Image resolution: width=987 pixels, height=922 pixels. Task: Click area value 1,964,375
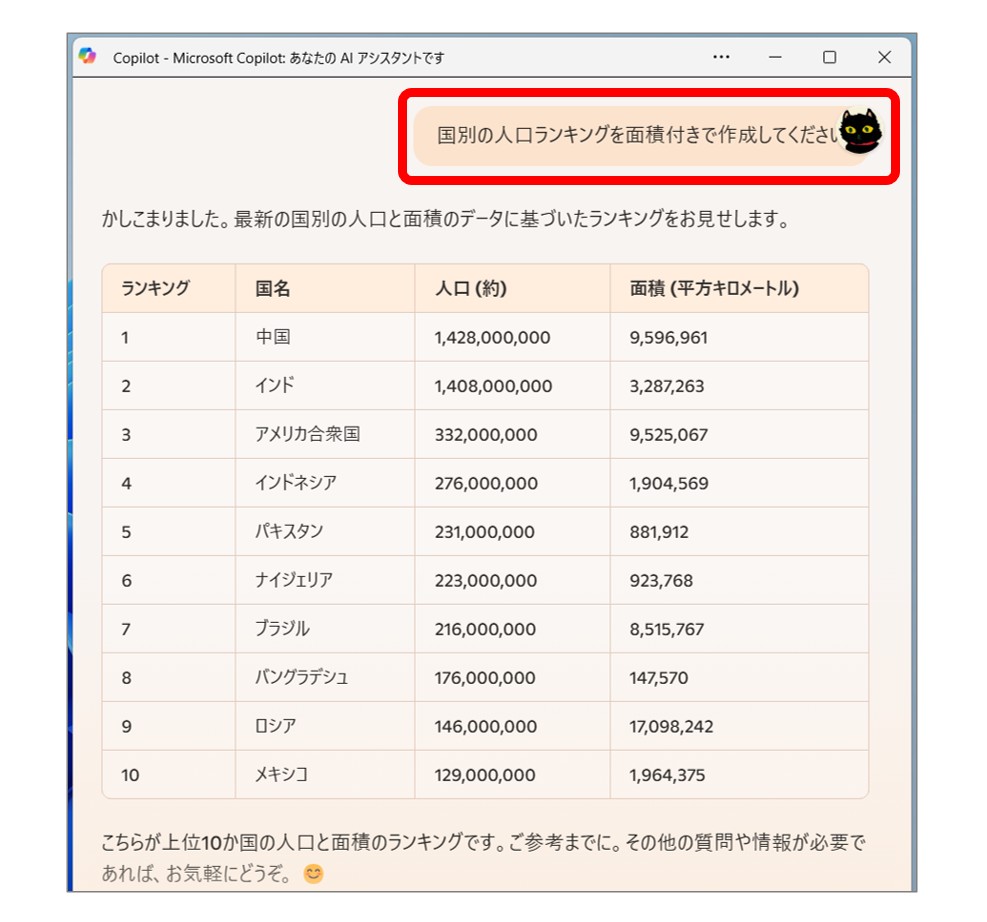click(667, 775)
